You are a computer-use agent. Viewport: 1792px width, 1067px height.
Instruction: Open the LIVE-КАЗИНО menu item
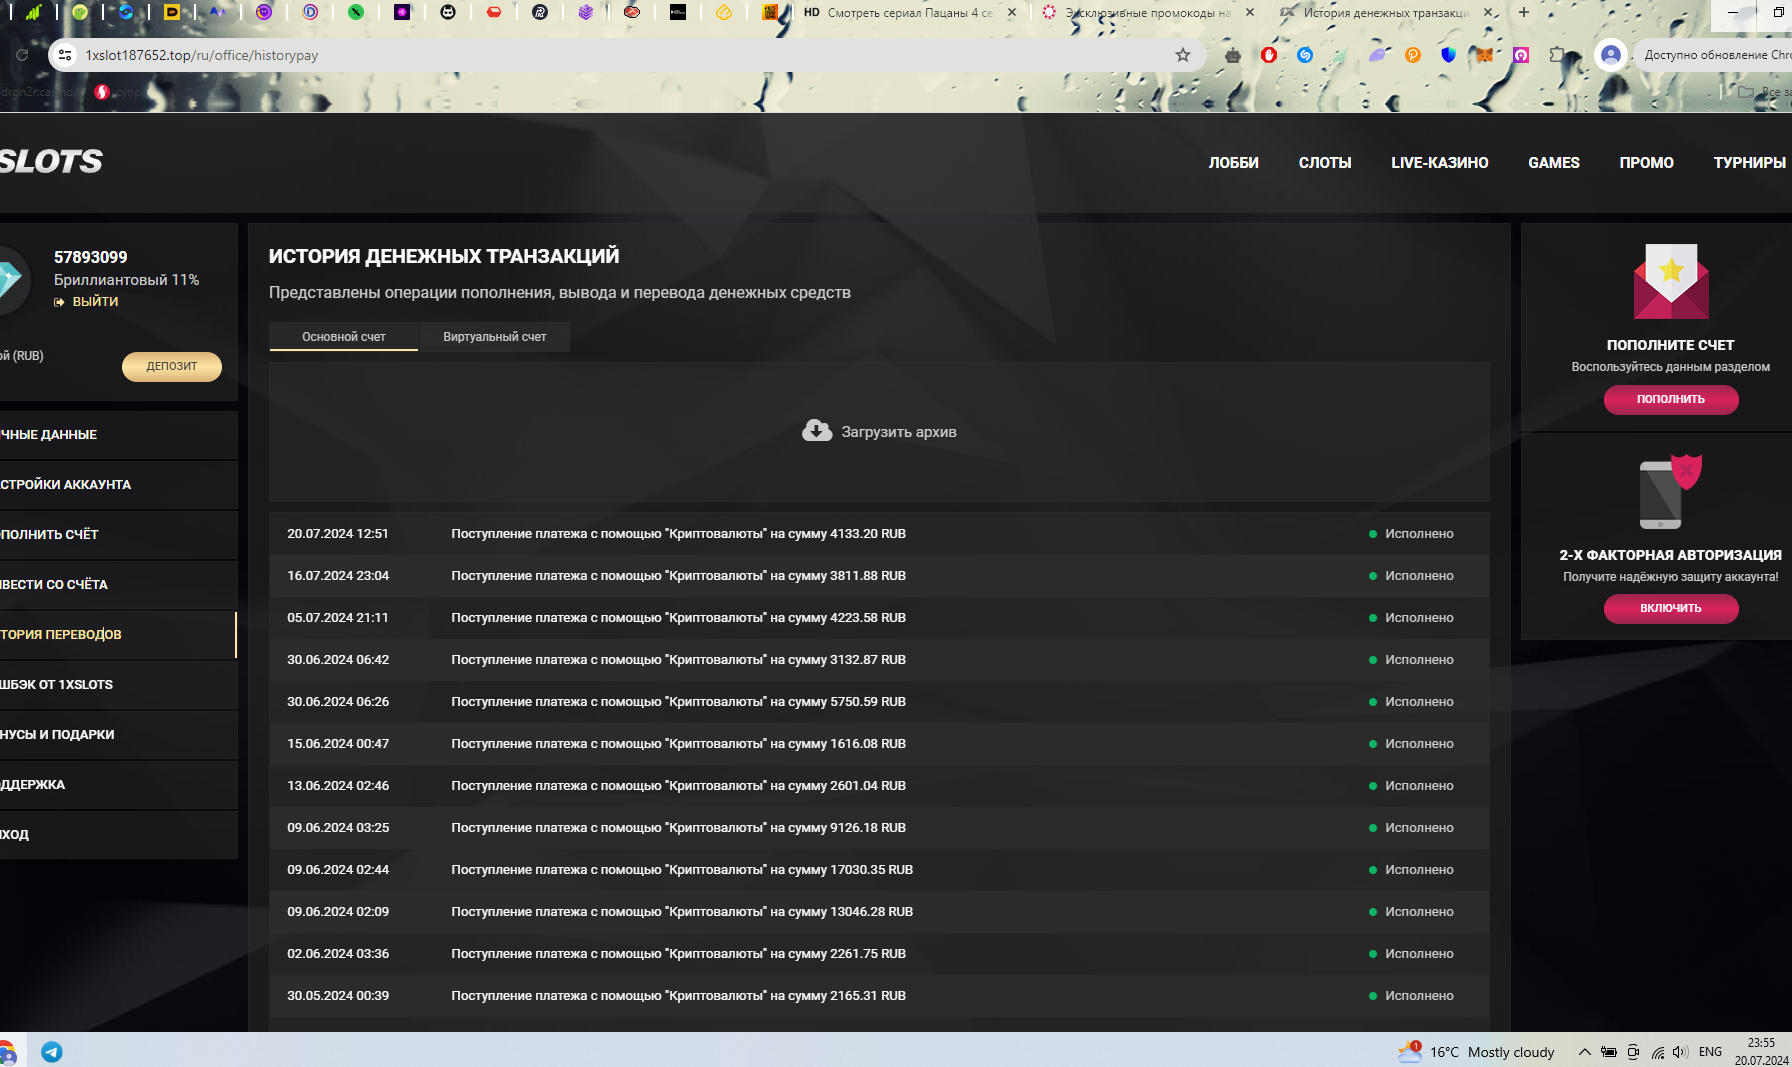1439,163
